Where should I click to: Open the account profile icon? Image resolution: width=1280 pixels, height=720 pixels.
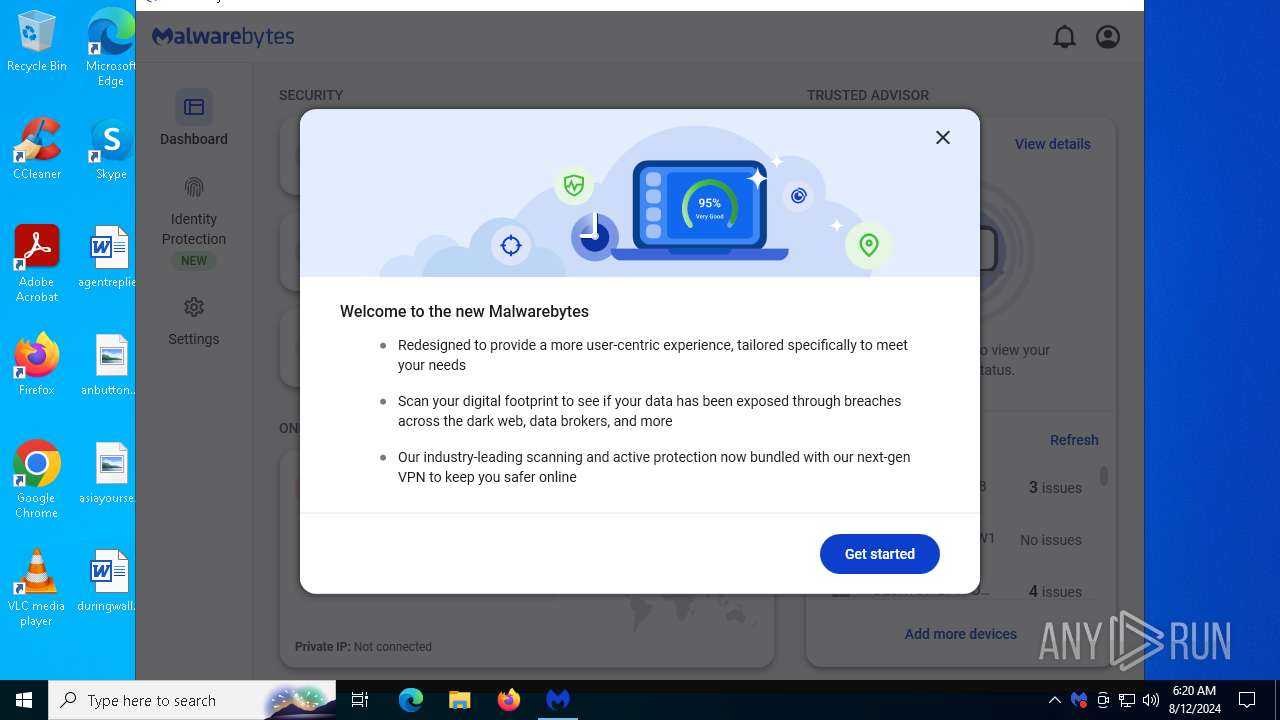(1108, 37)
